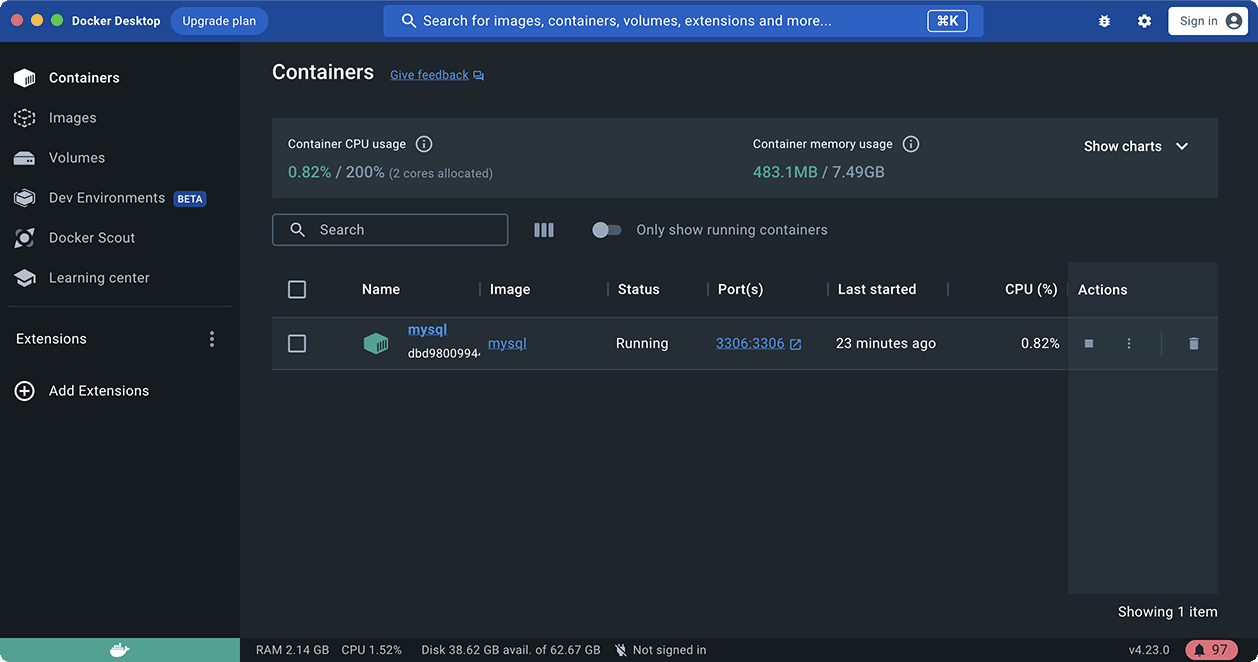Check the select-all containers checkbox
1258x662 pixels.
(x=297, y=289)
